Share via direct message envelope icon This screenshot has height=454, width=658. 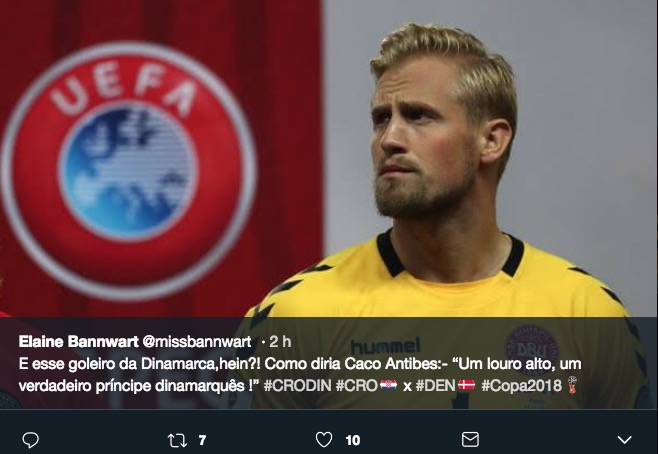[x=470, y=439]
